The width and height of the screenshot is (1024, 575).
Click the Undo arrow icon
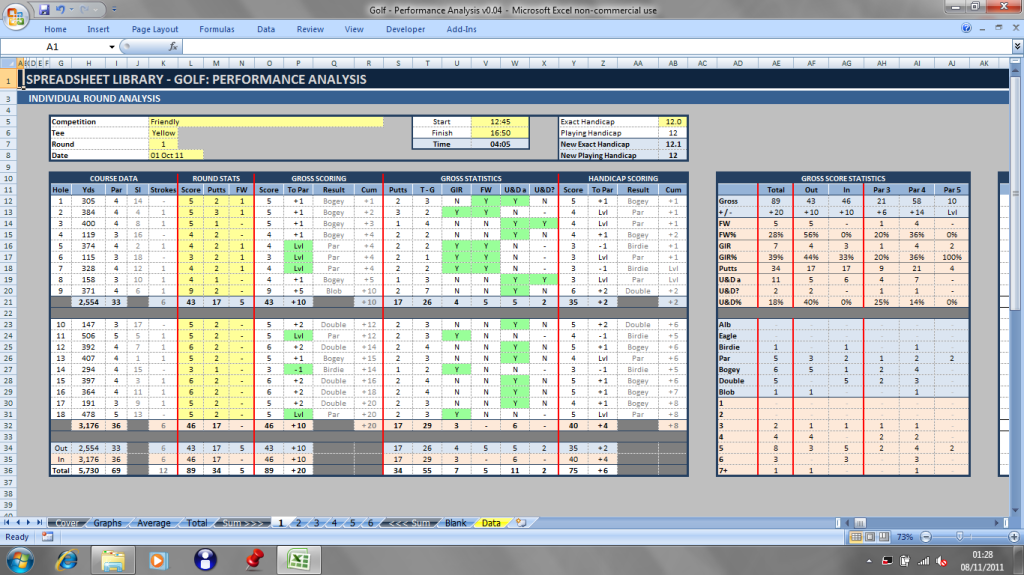click(60, 9)
